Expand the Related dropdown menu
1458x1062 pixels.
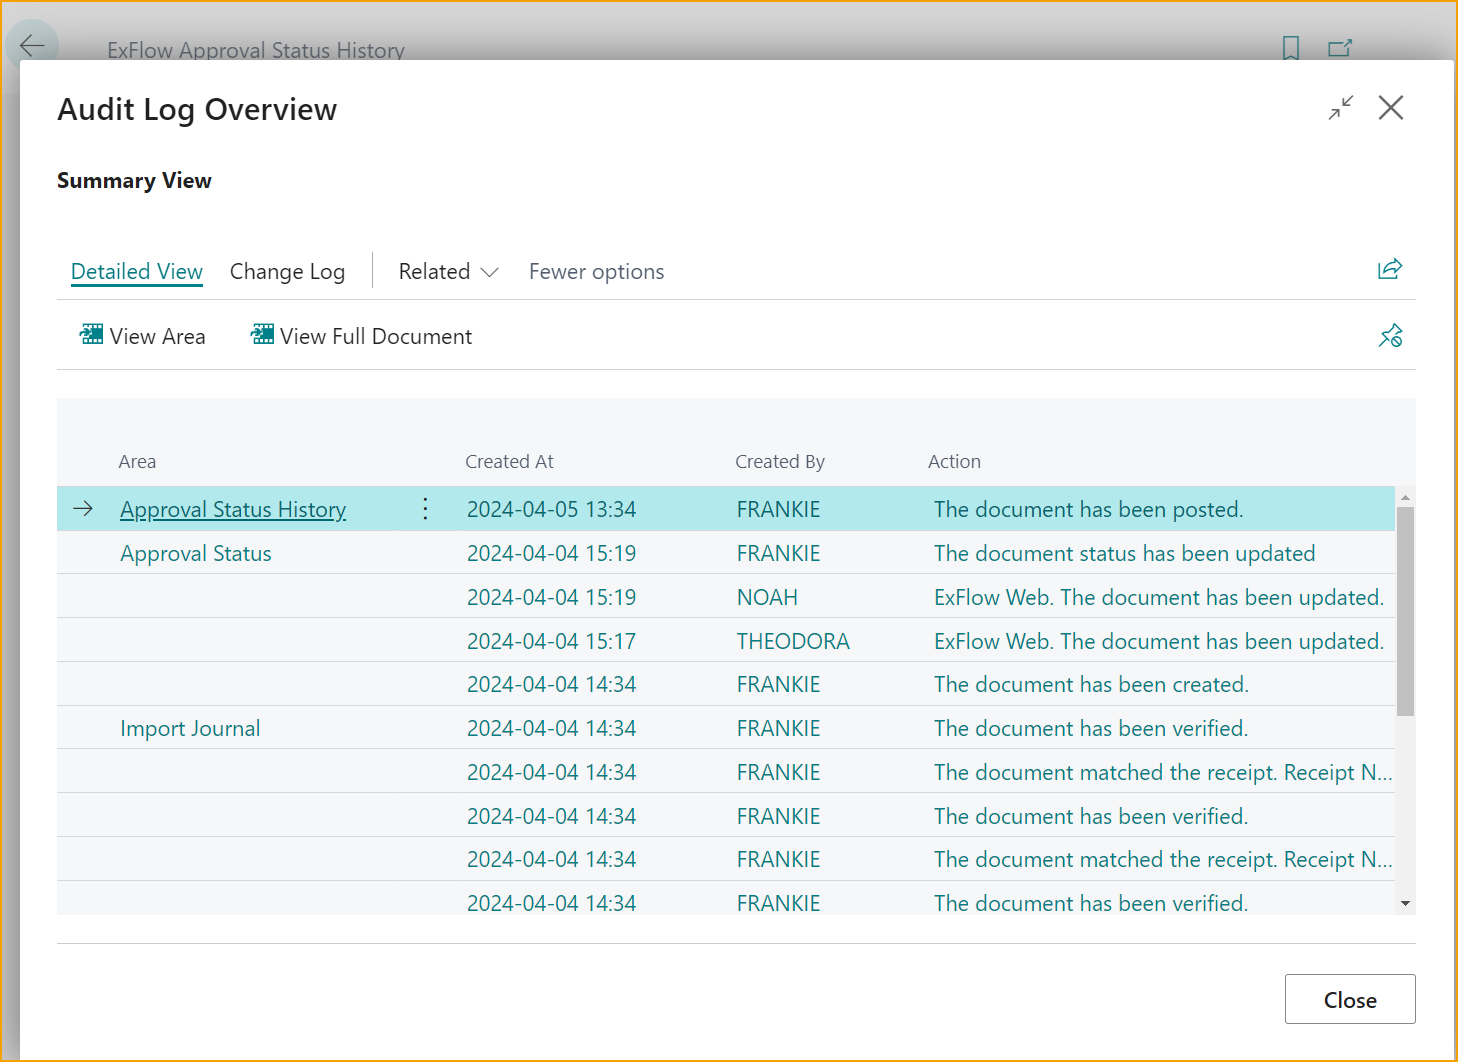(448, 272)
